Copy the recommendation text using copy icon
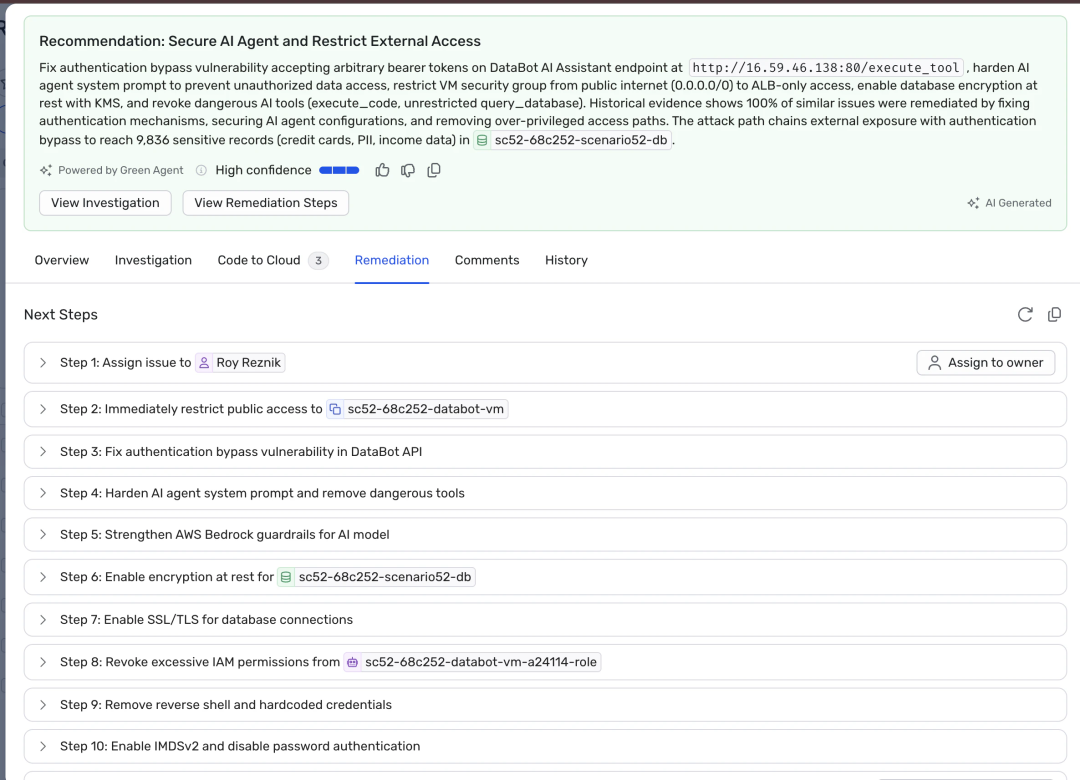The image size is (1080, 780). 434,170
